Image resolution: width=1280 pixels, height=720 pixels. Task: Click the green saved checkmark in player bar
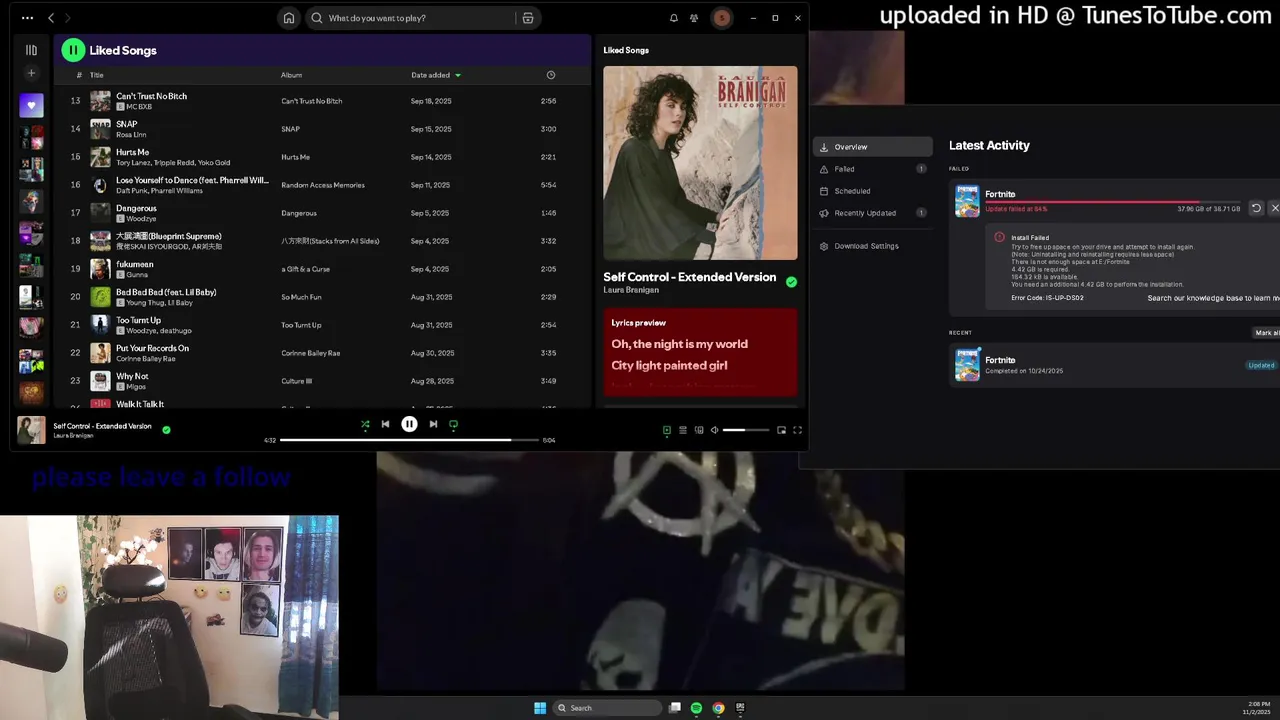[166, 430]
